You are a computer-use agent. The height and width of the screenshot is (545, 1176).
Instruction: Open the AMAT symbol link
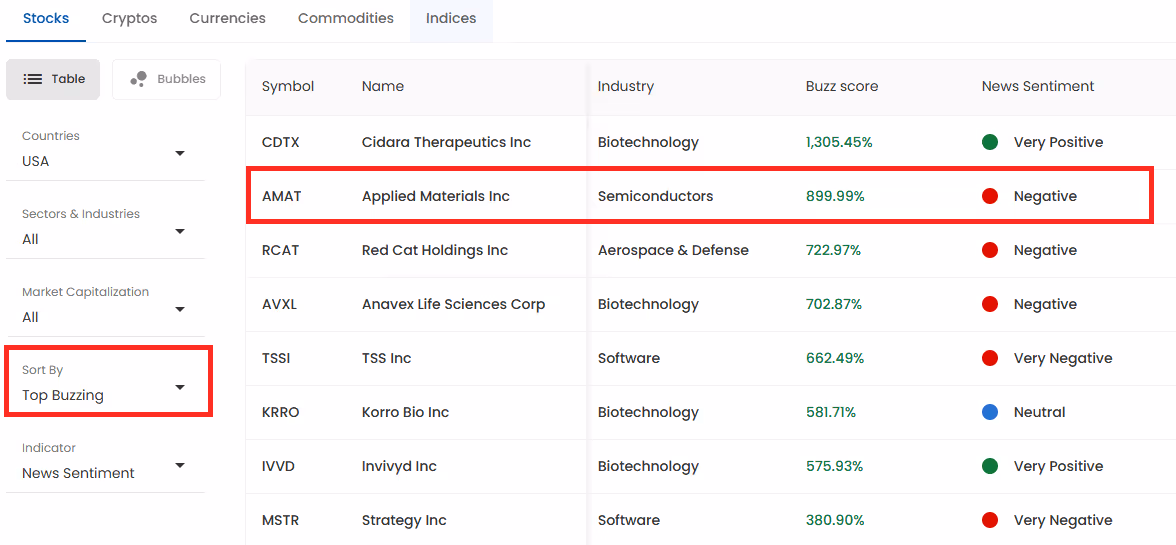pos(281,196)
